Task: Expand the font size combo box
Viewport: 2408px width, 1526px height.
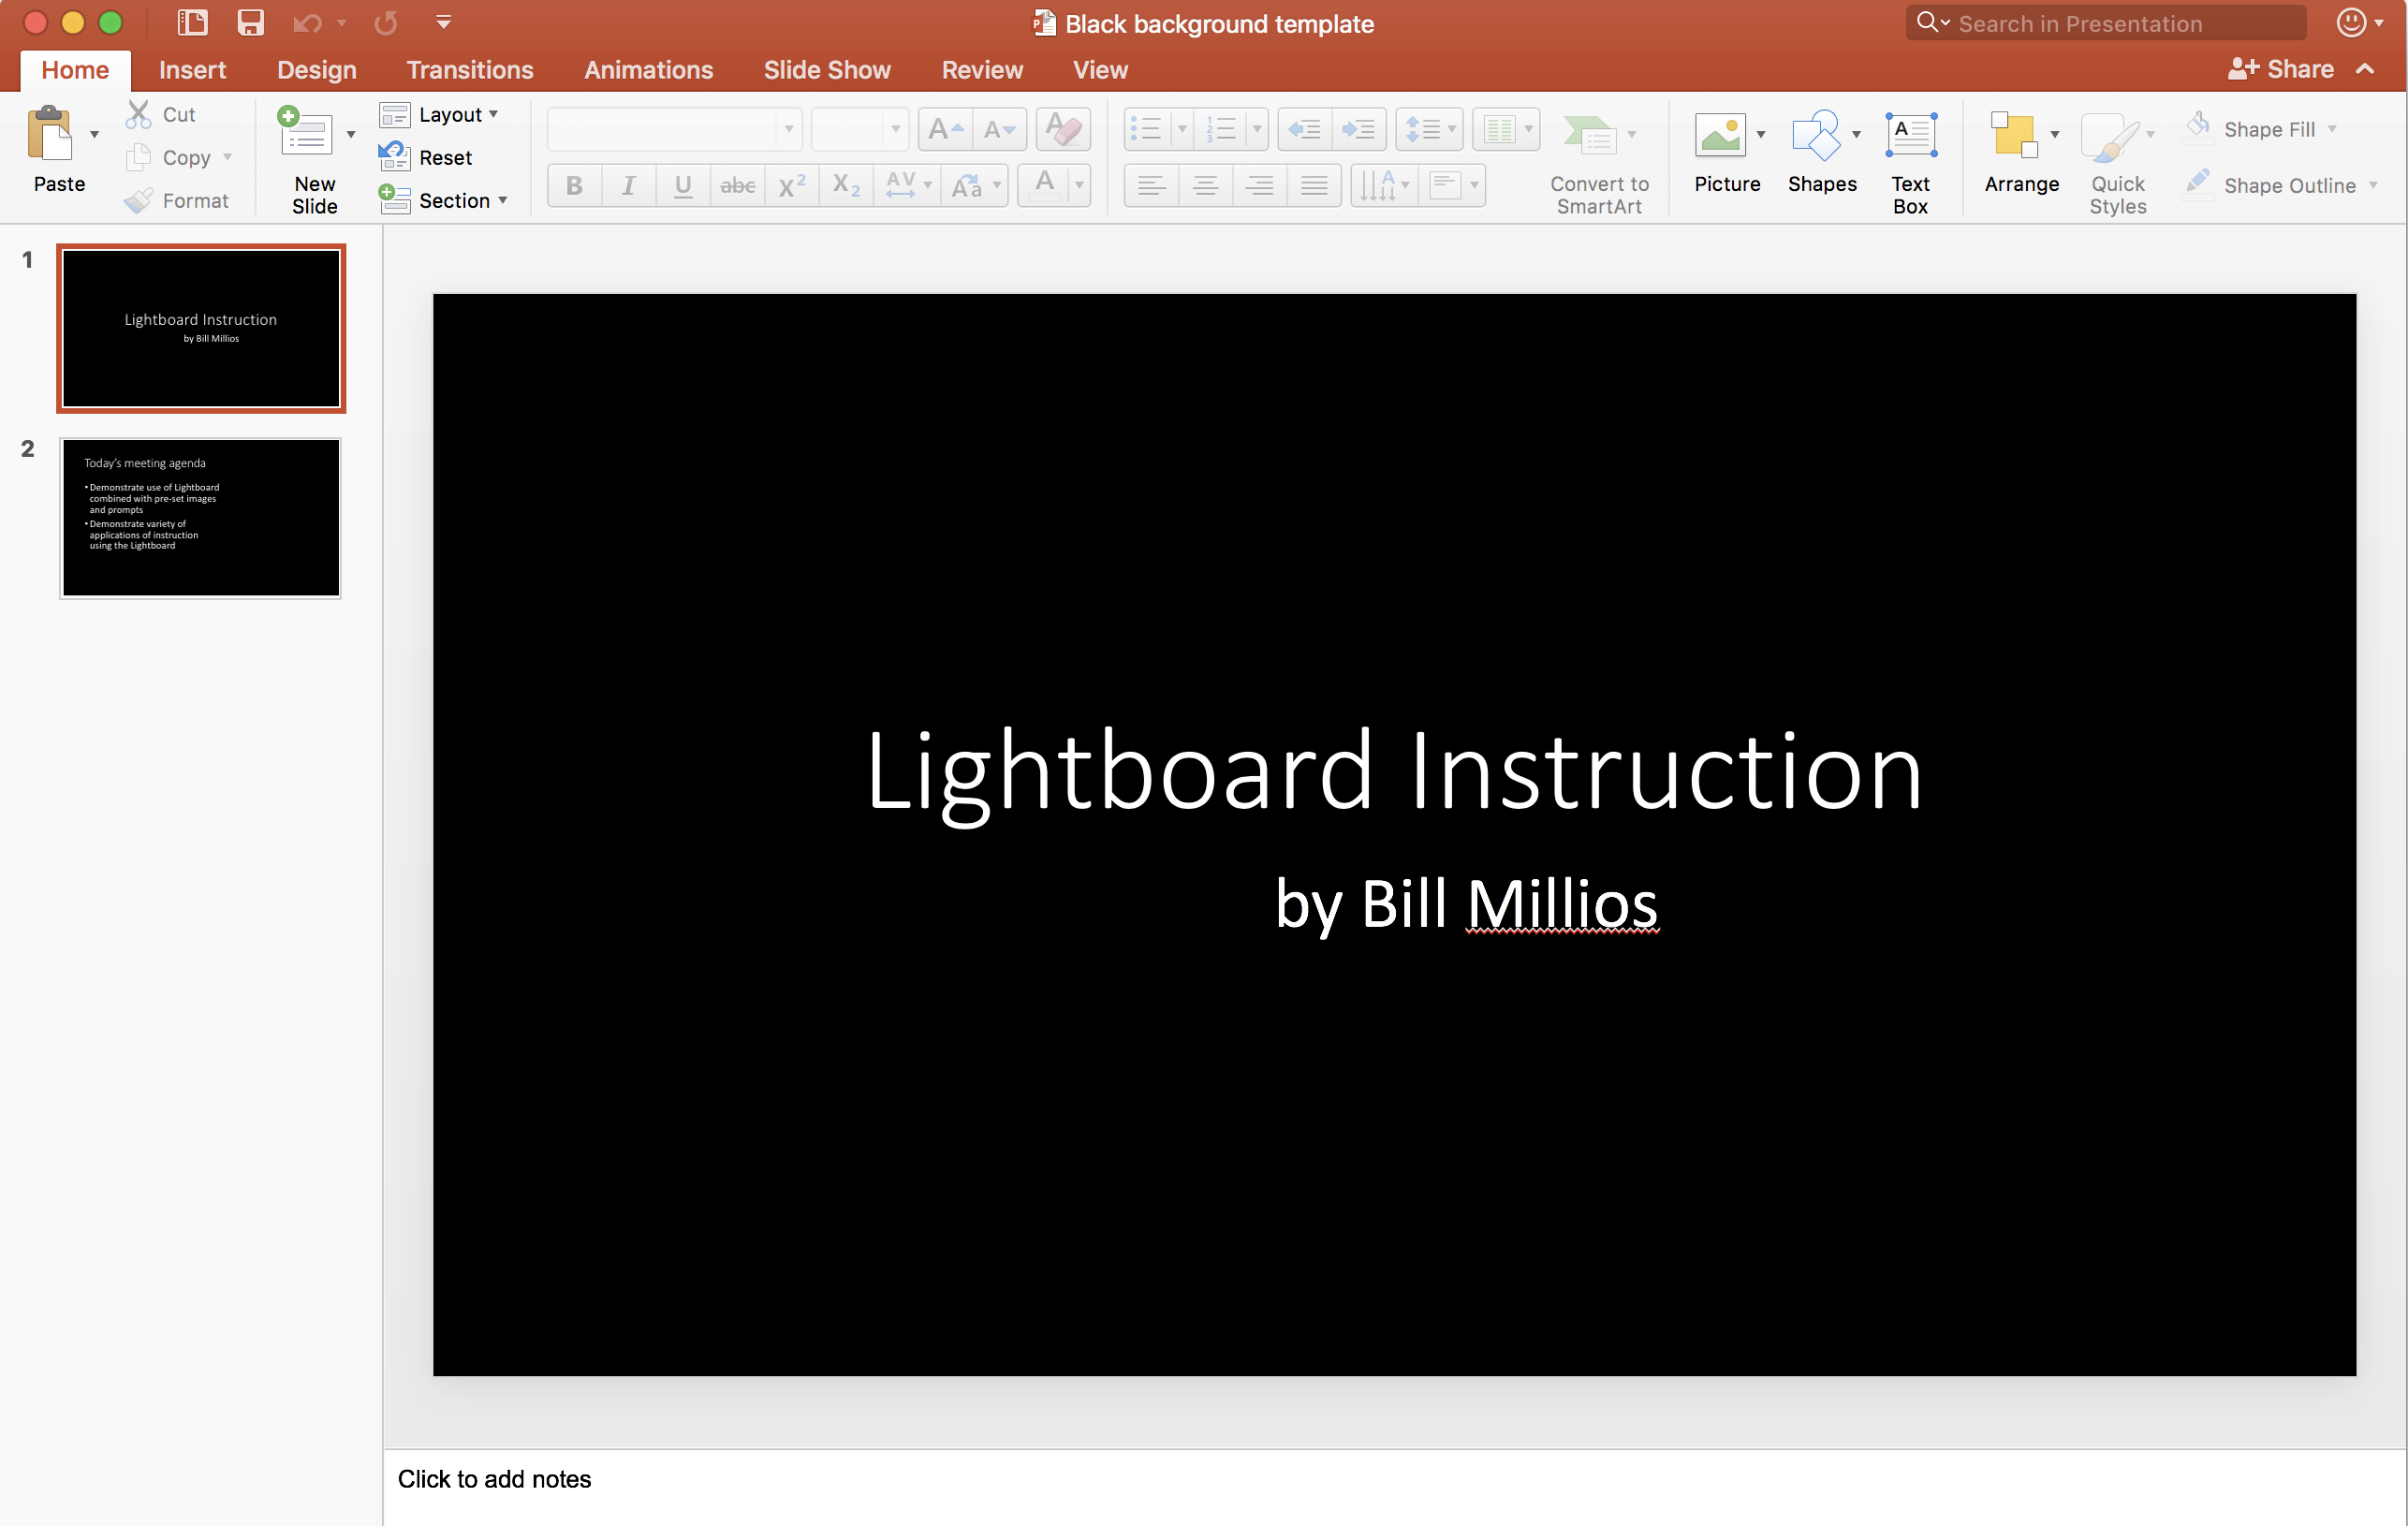Action: (x=895, y=129)
